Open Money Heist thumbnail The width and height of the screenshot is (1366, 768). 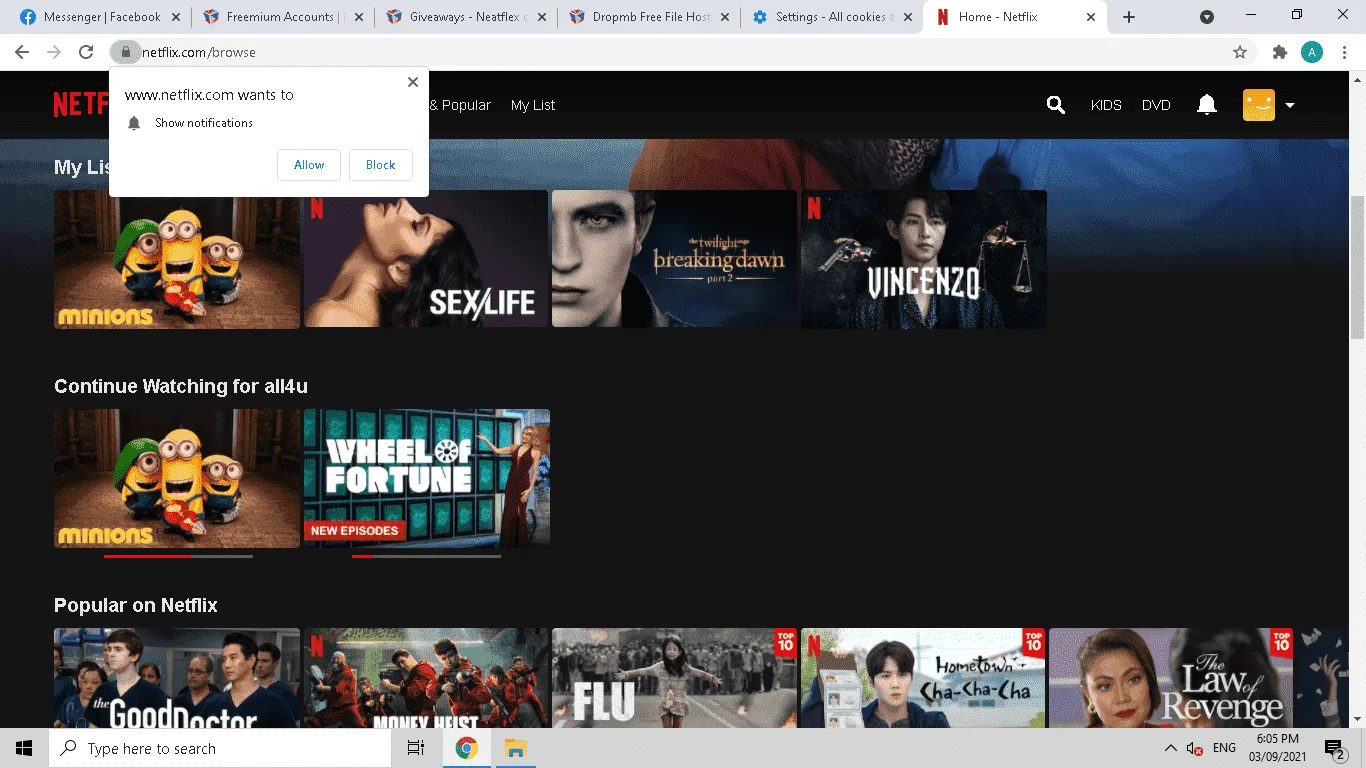coord(425,678)
